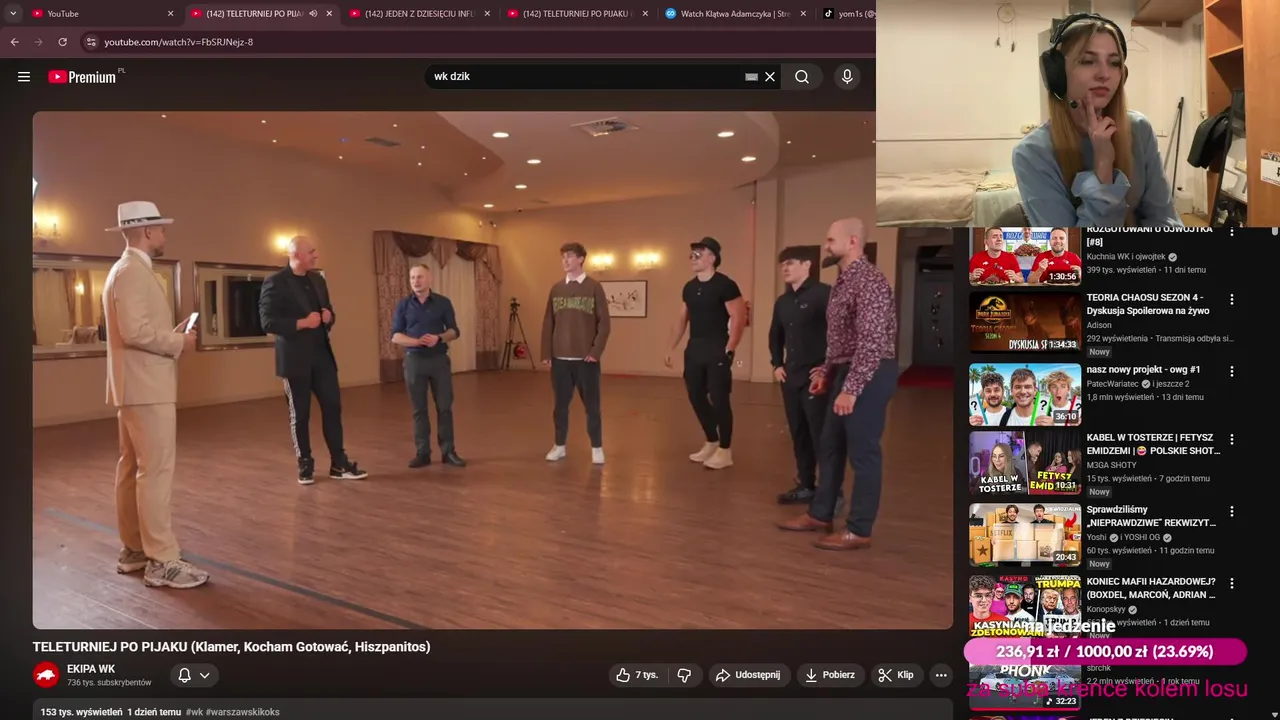Create a clip with Klip button
Screen dimensions: 1280x720
pos(896,675)
